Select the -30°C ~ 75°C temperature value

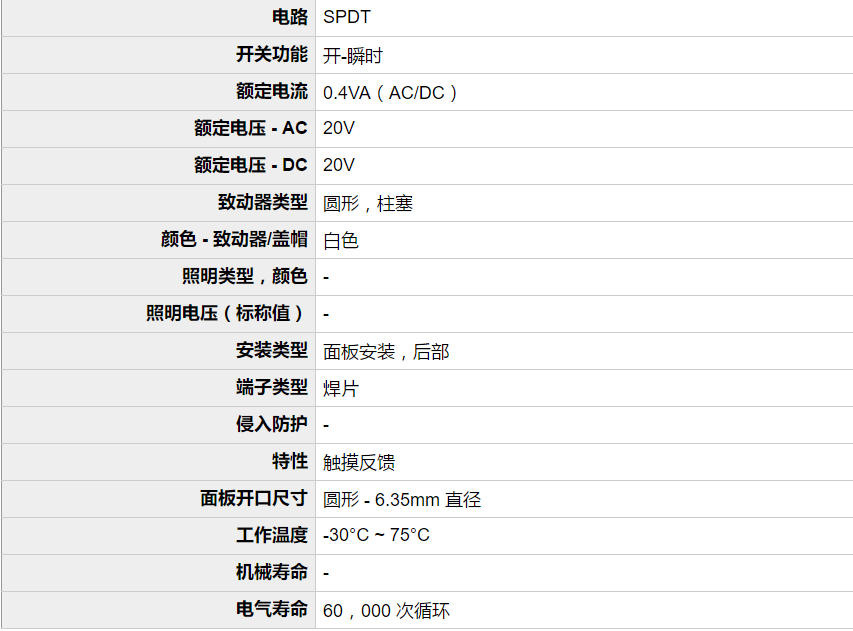376,535
